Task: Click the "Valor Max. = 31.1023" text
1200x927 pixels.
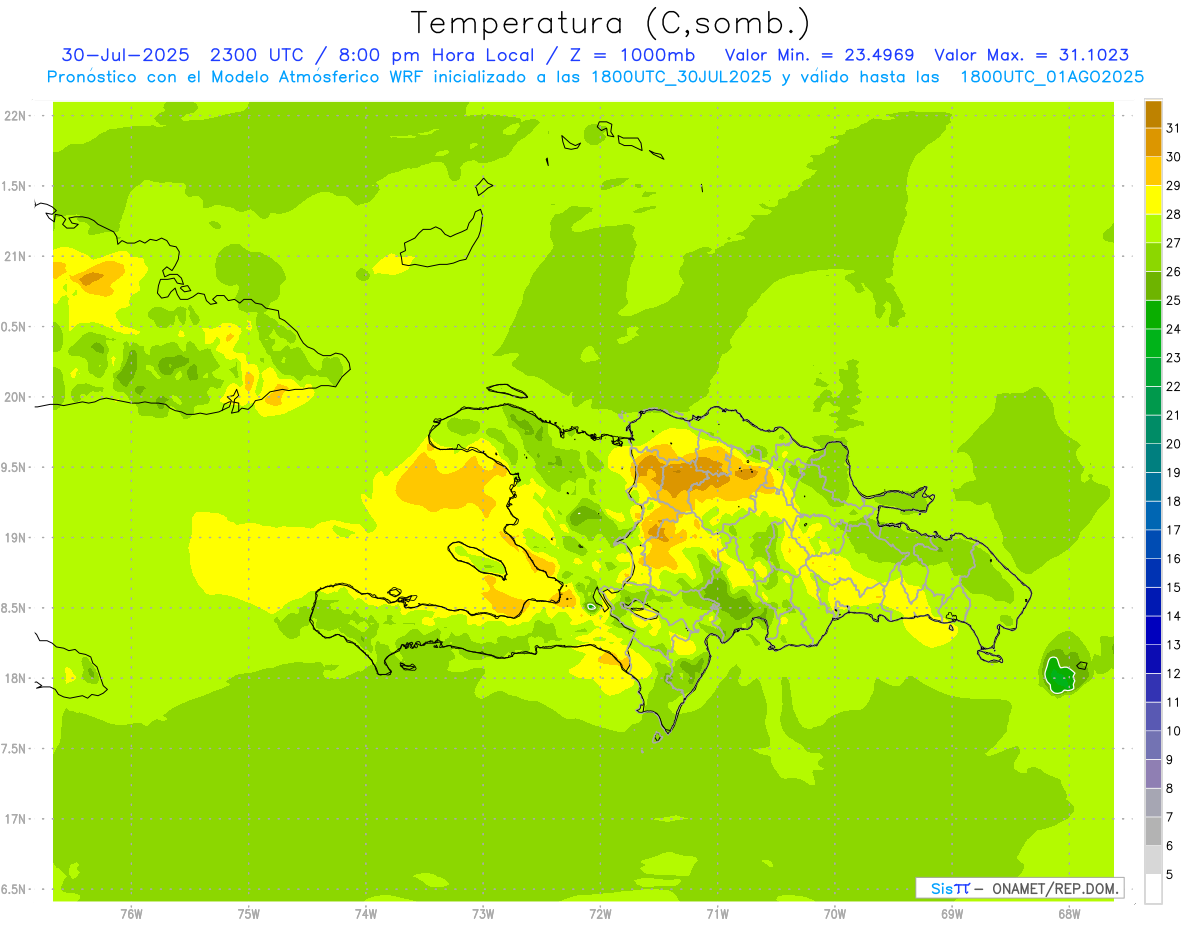Action: [x=1032, y=55]
